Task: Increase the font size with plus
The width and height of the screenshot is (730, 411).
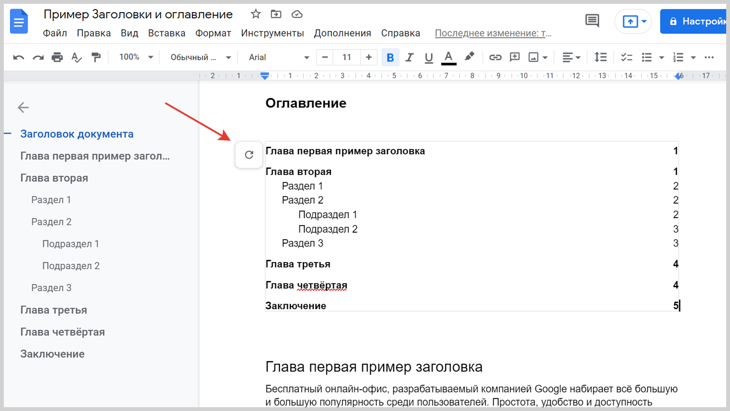Action: coord(368,57)
